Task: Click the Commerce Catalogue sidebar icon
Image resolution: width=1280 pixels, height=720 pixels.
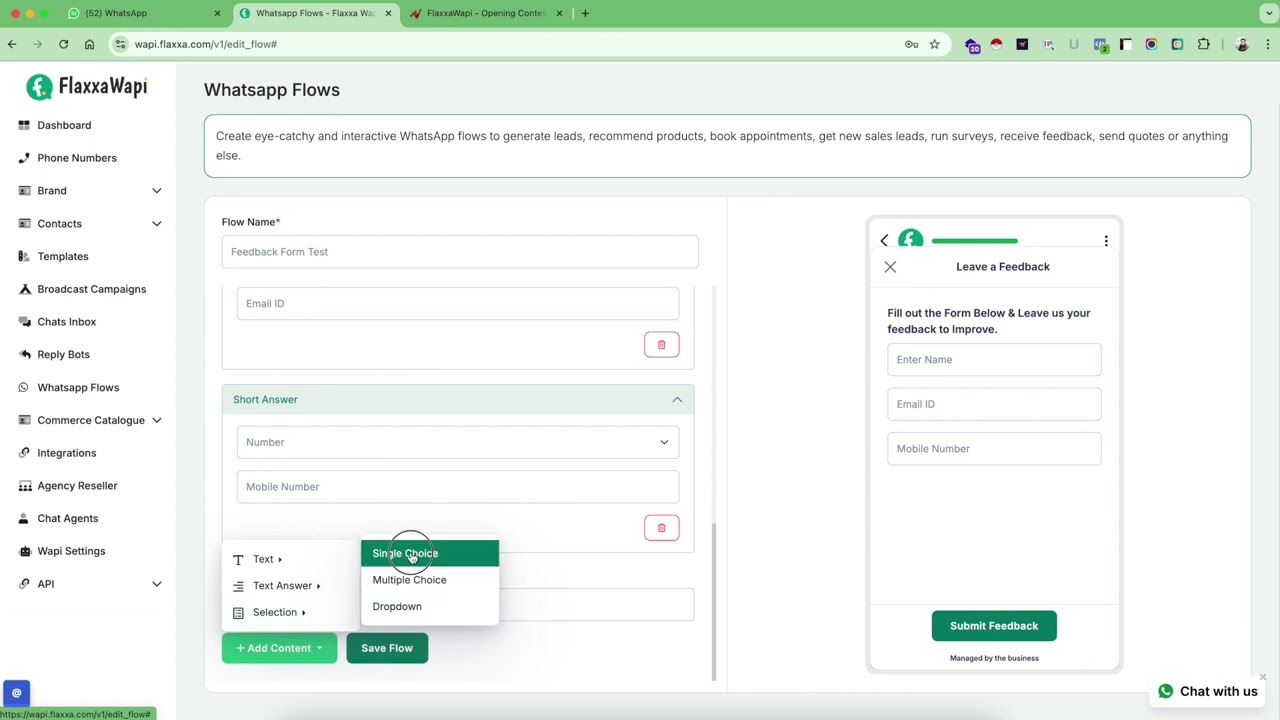Action: click(24, 420)
